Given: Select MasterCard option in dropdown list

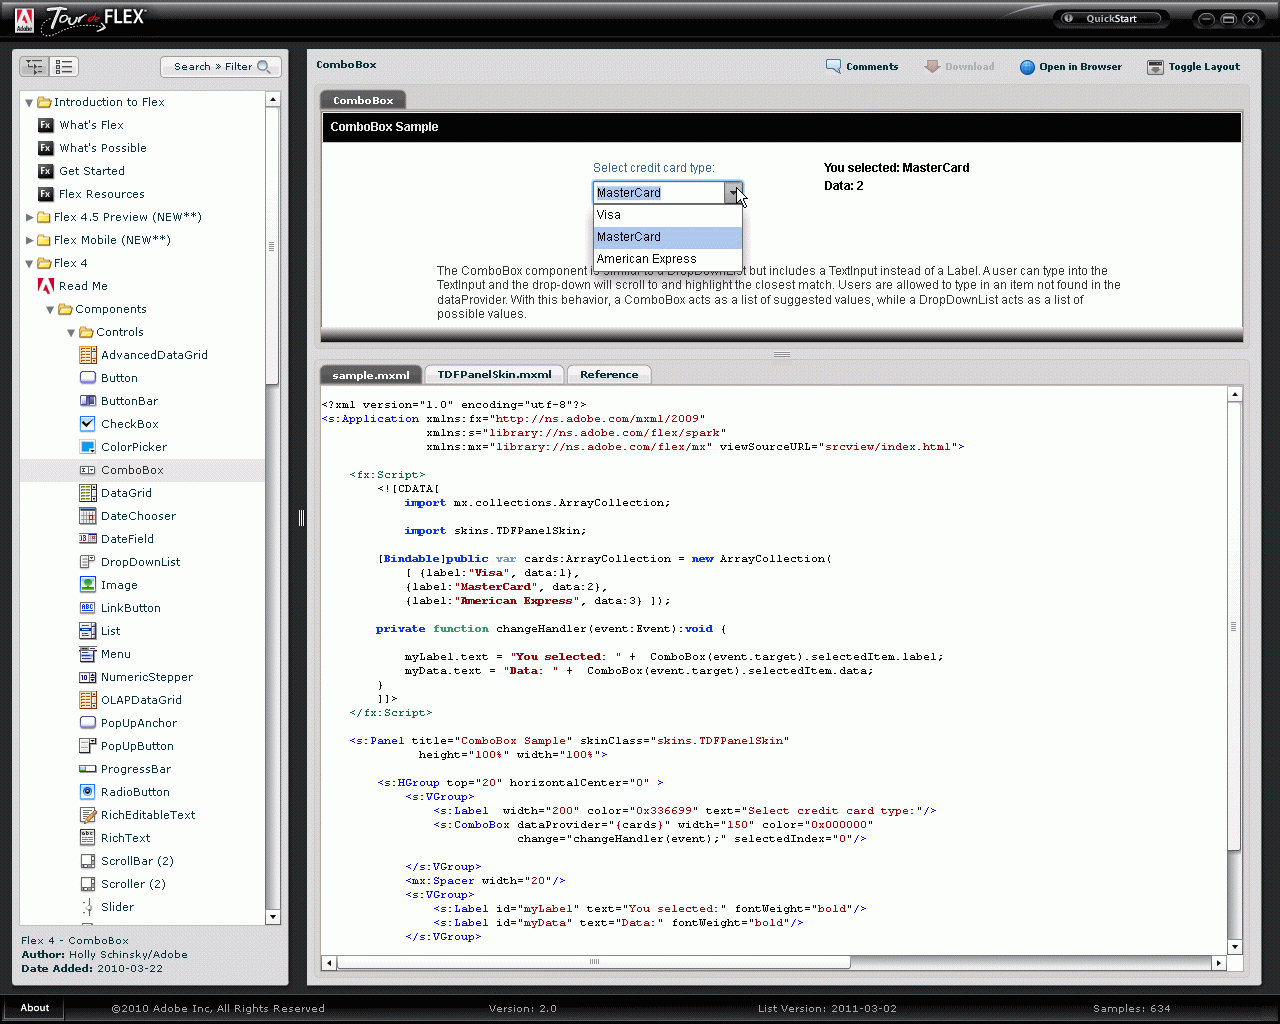Looking at the screenshot, I should pyautogui.click(x=668, y=237).
